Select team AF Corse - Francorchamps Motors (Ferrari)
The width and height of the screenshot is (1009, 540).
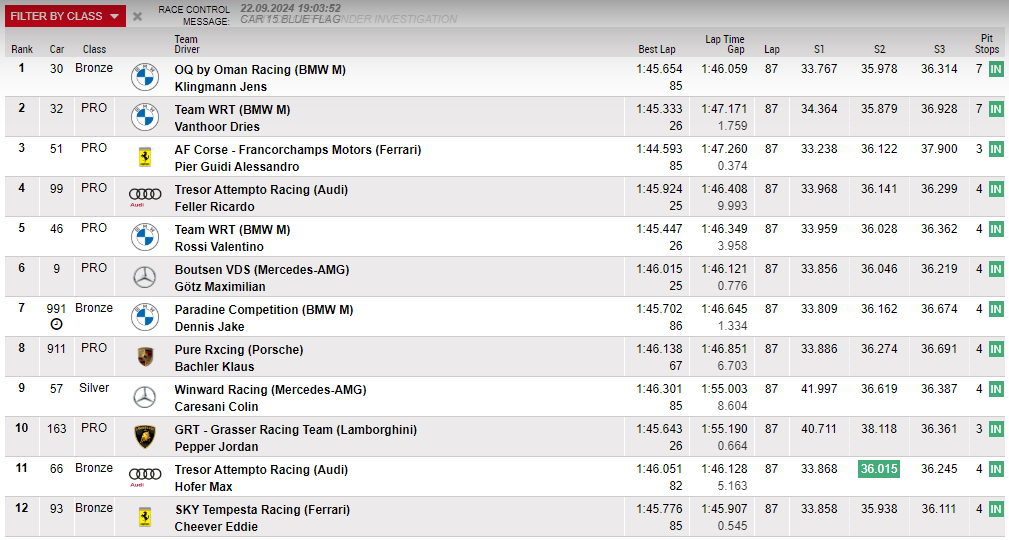coord(298,149)
